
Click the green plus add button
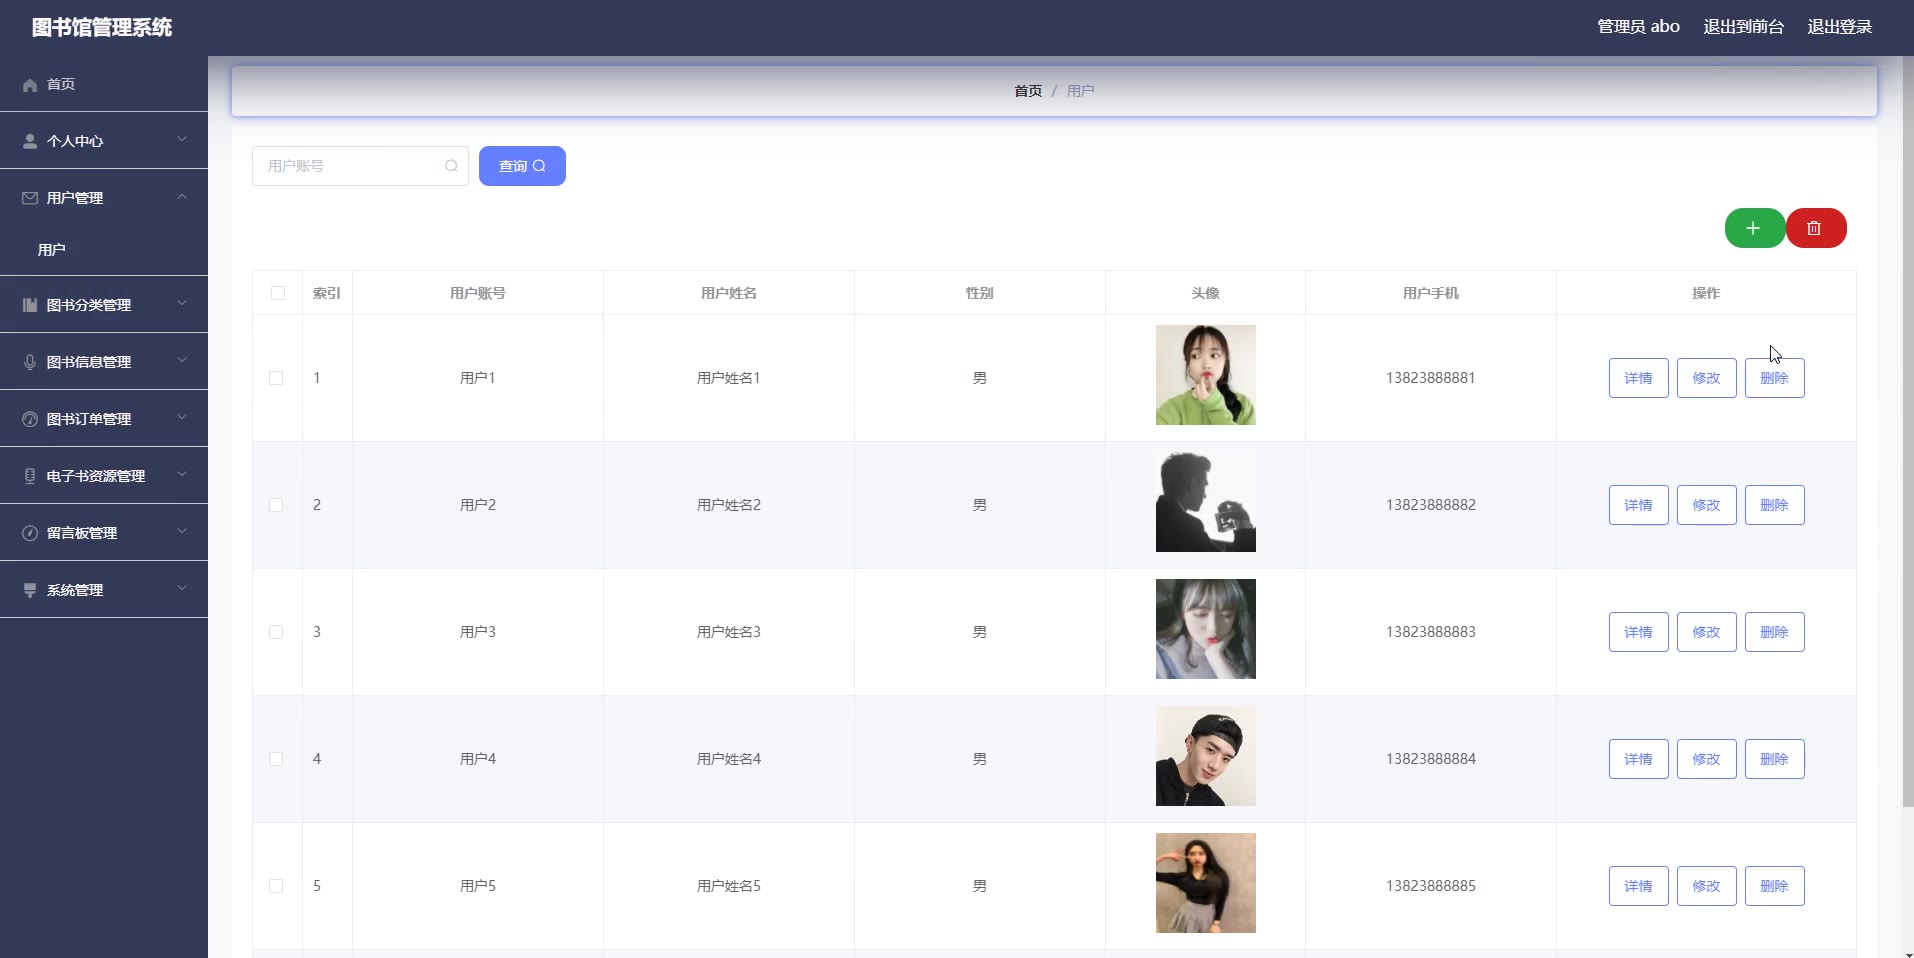[1754, 228]
